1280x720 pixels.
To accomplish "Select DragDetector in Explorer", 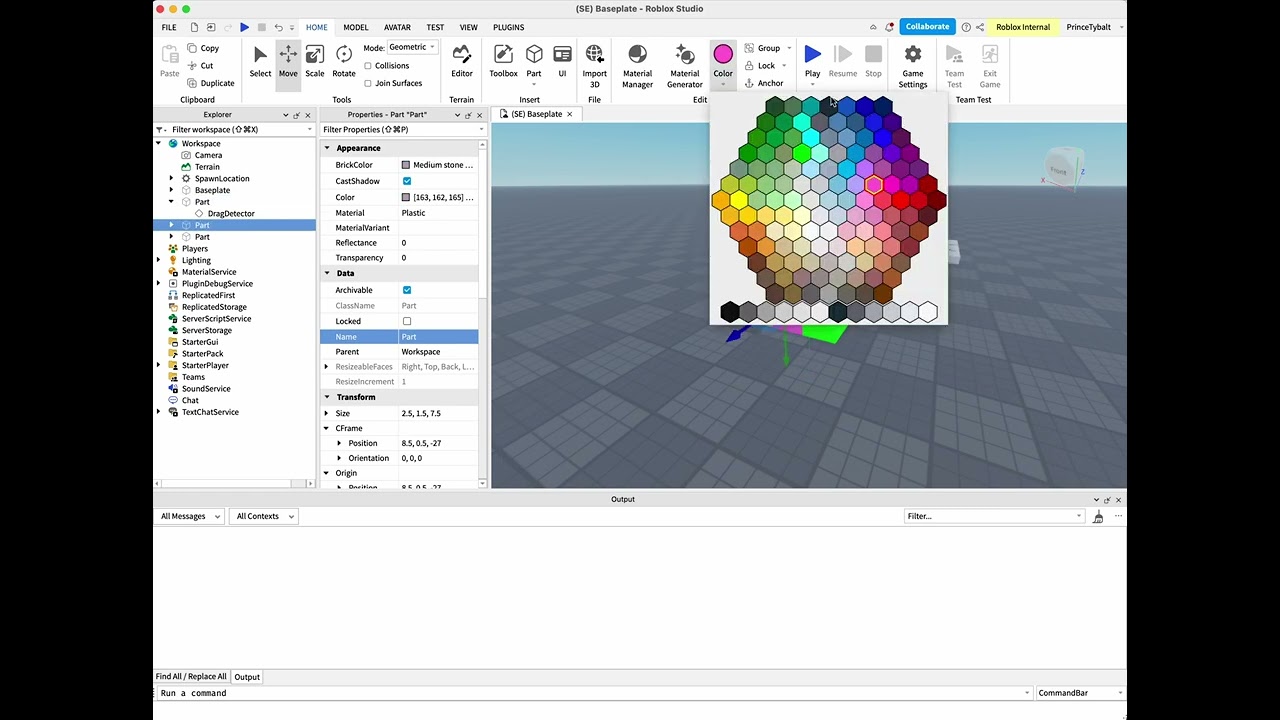I will 231,214.
